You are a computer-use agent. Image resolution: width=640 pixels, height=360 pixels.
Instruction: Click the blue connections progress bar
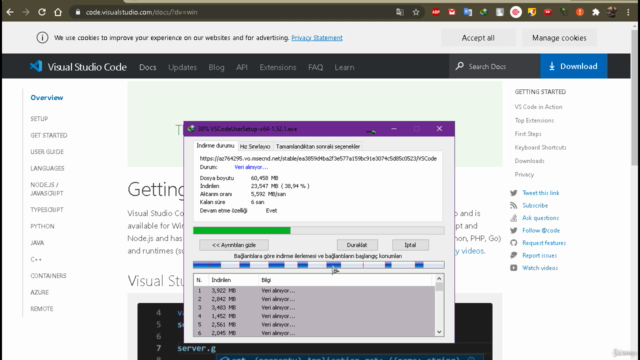(x=318, y=265)
